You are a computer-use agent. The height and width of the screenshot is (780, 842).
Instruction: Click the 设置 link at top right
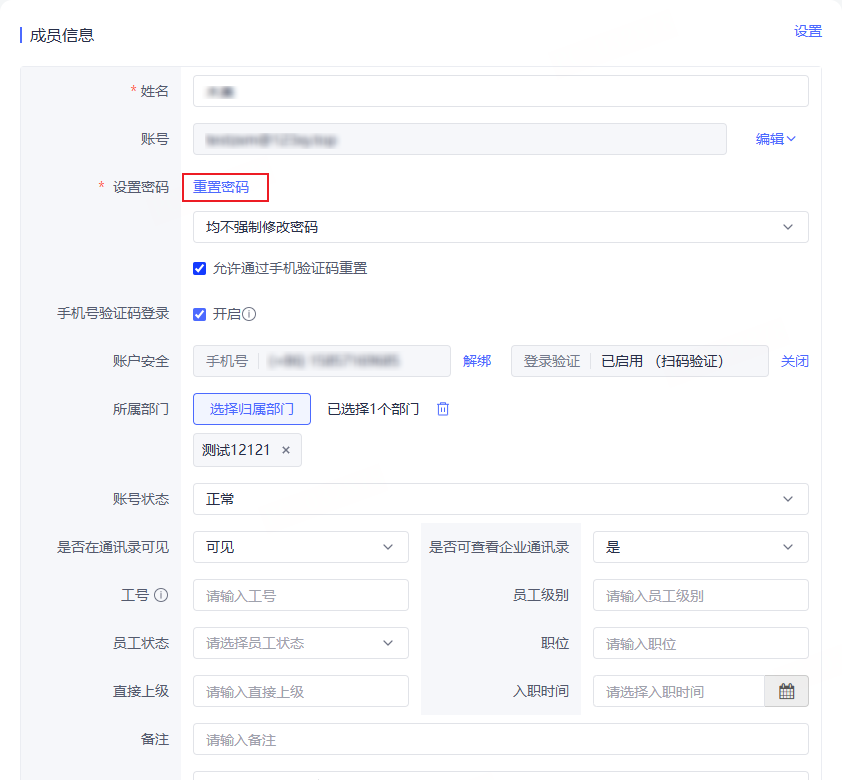[x=808, y=31]
